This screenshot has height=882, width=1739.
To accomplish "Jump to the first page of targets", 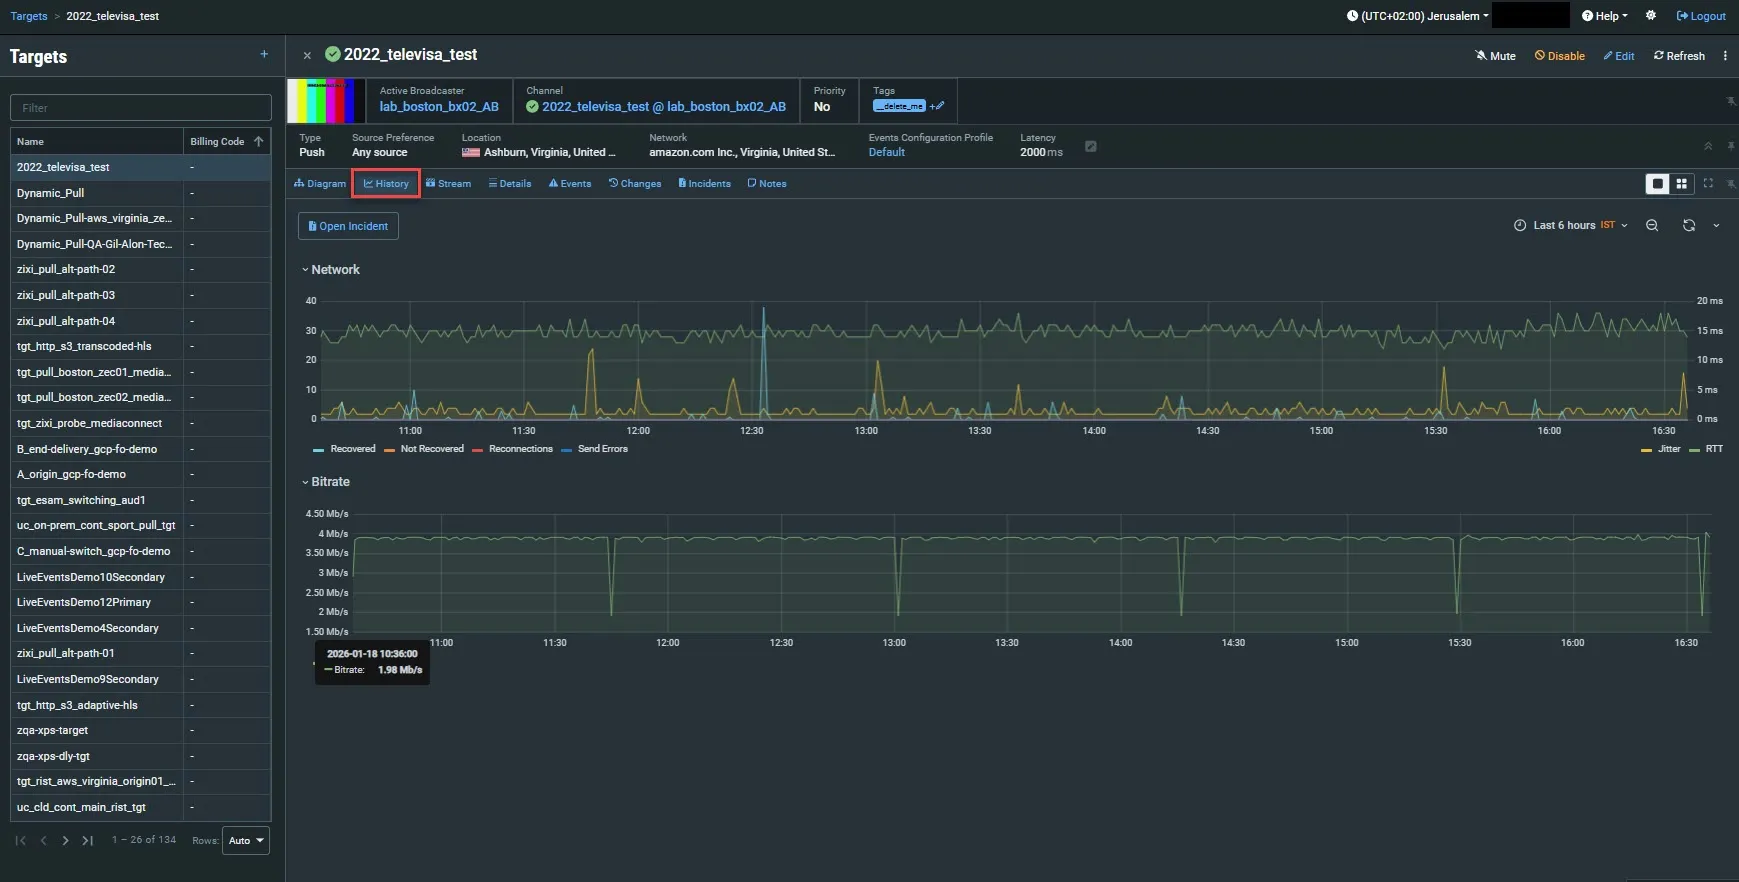I will (21, 841).
